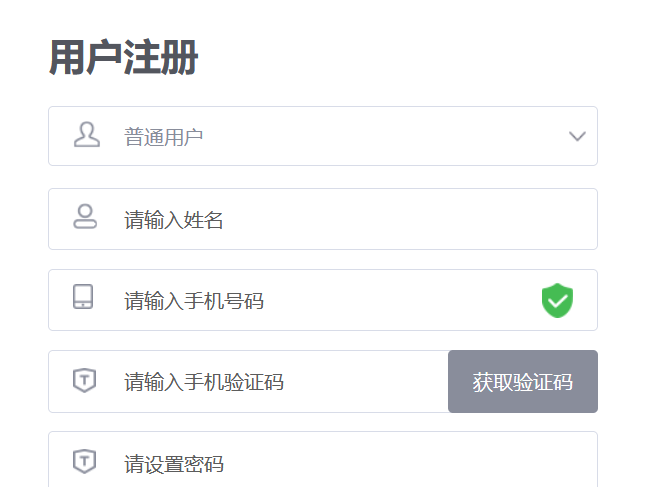Expand the 普通用户 dropdown chevron arrow
This screenshot has width=659, height=487.
tap(577, 136)
